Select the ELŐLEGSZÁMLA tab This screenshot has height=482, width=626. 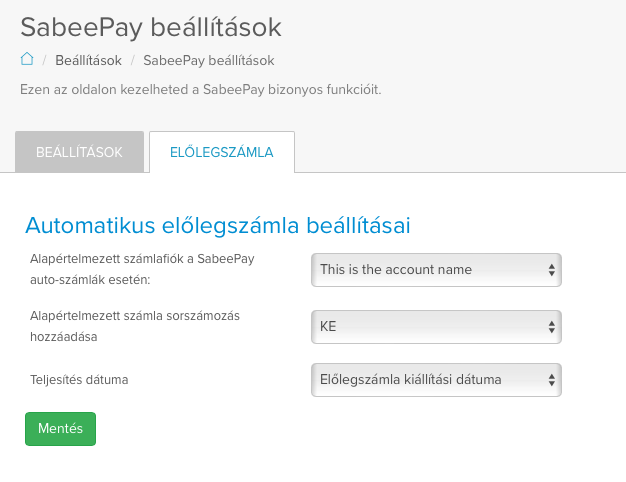click(x=222, y=152)
